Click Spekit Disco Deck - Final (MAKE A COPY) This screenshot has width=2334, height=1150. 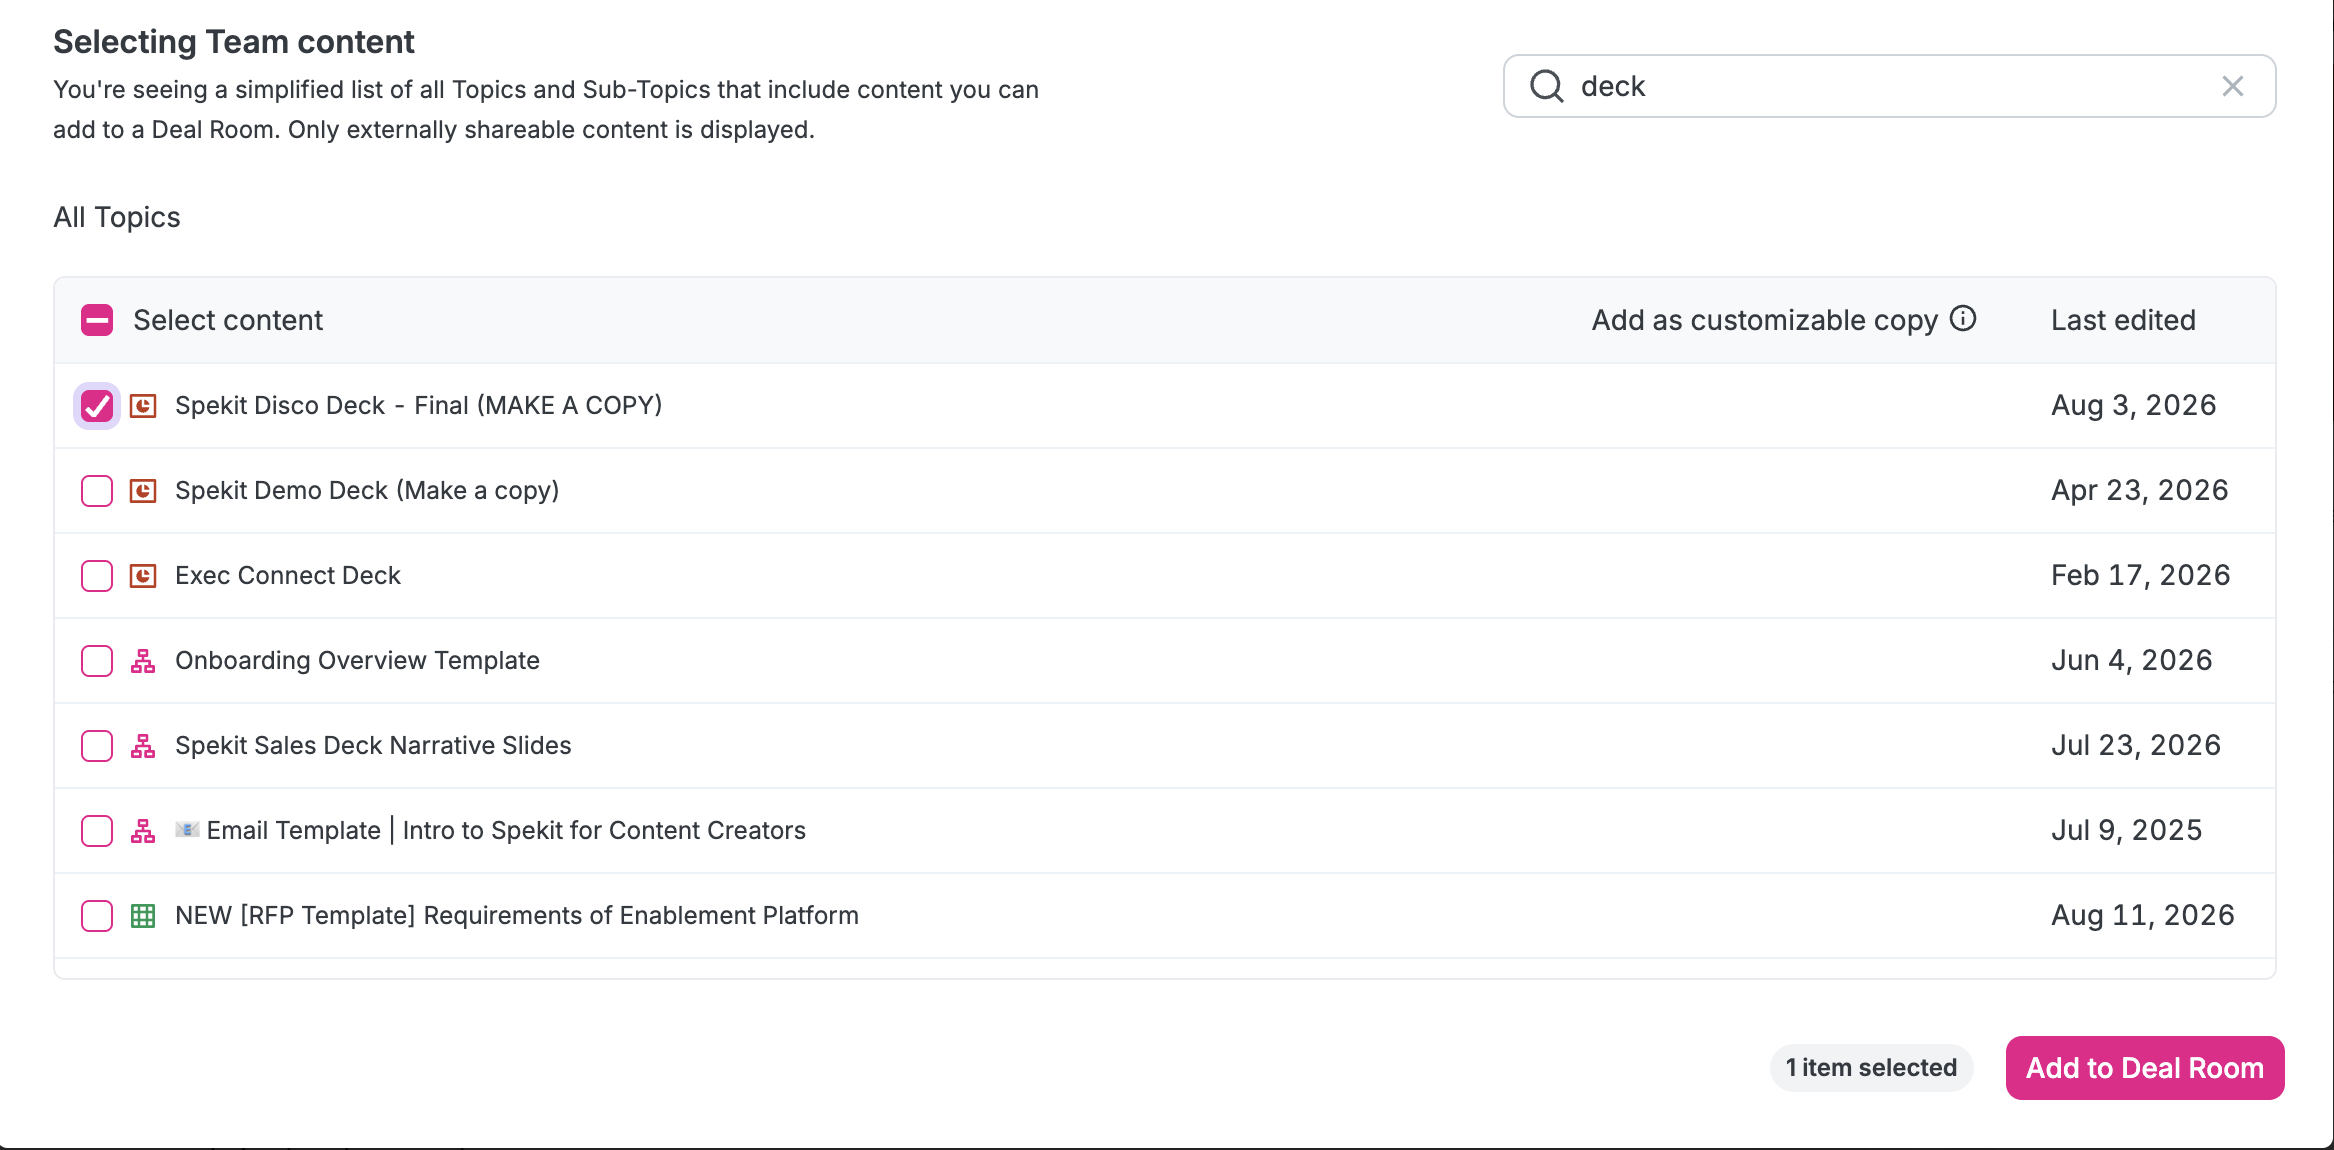419,405
